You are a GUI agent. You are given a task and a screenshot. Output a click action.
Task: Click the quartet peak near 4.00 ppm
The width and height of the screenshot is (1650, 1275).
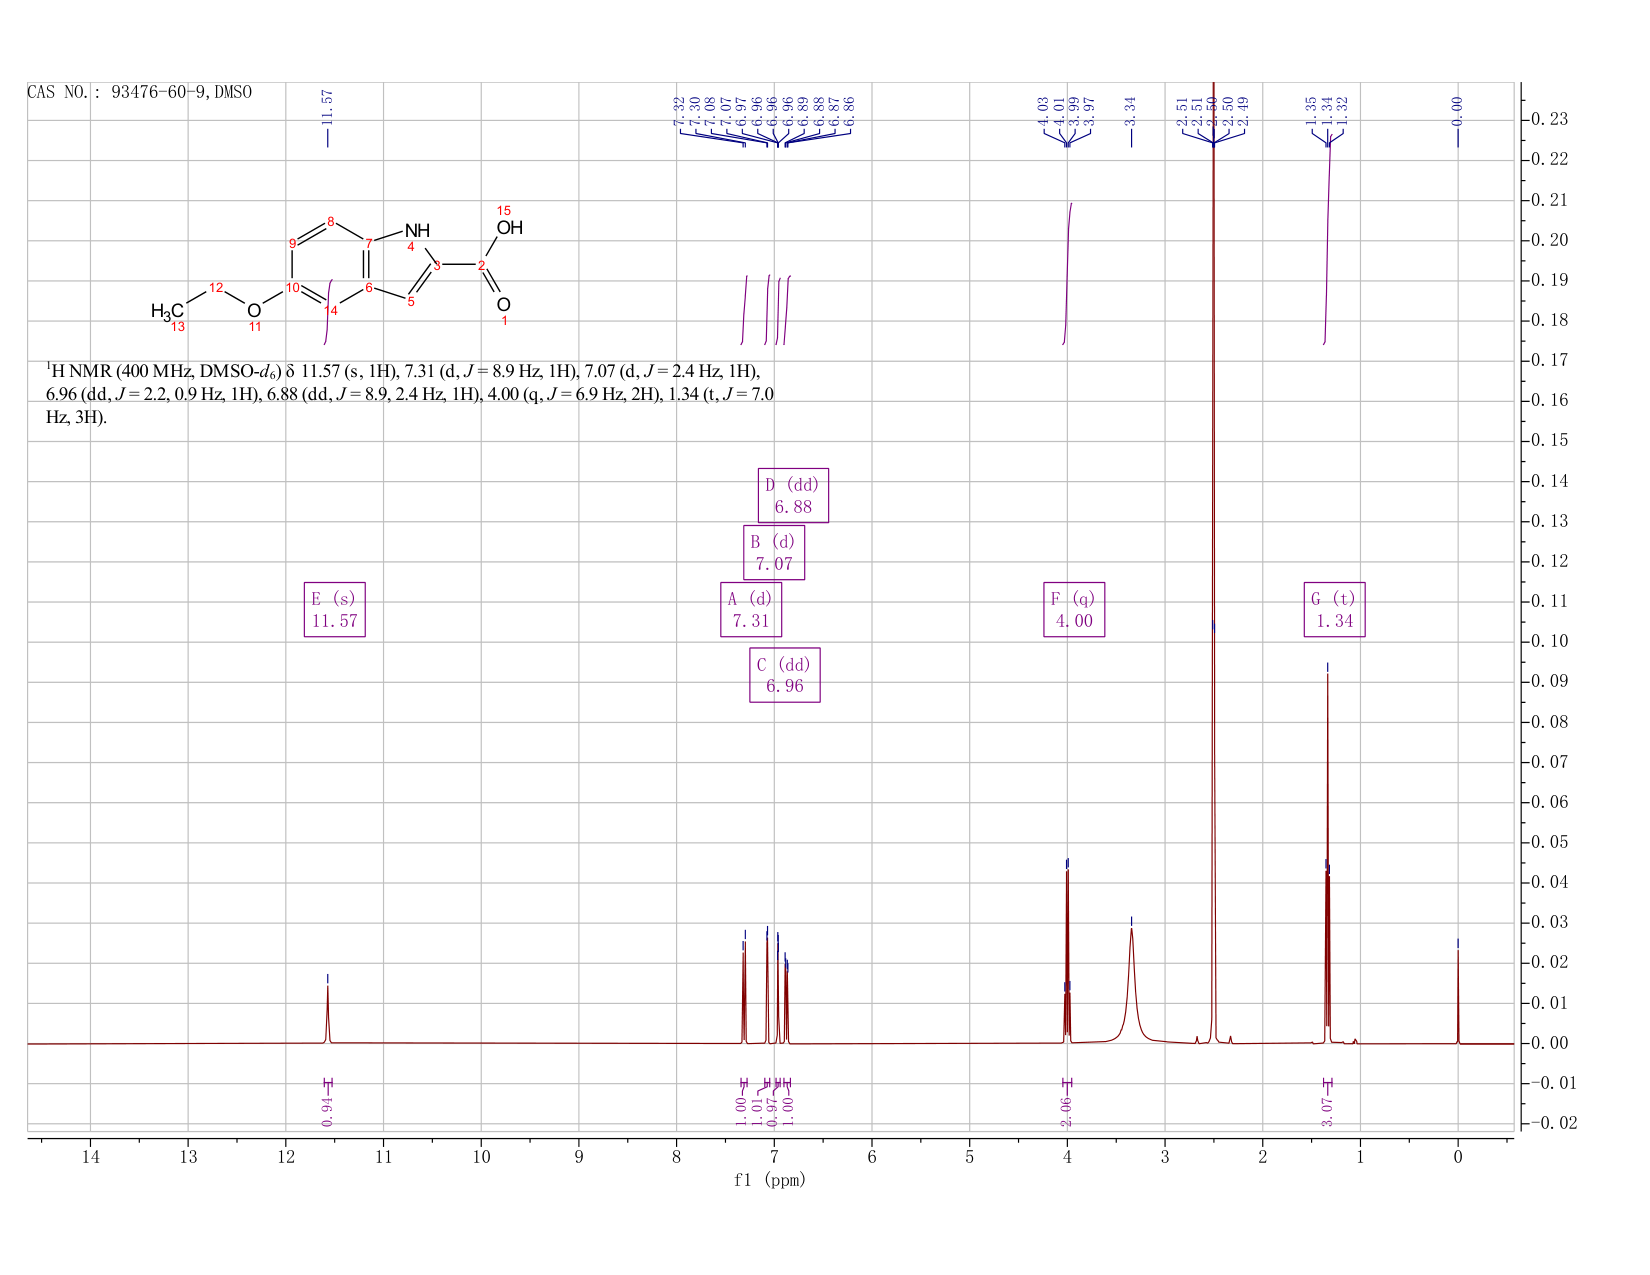point(1067,955)
